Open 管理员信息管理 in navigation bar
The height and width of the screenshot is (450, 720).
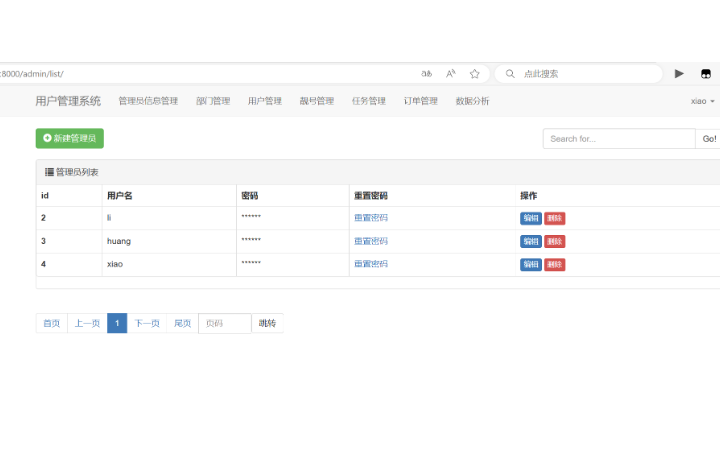(148, 101)
